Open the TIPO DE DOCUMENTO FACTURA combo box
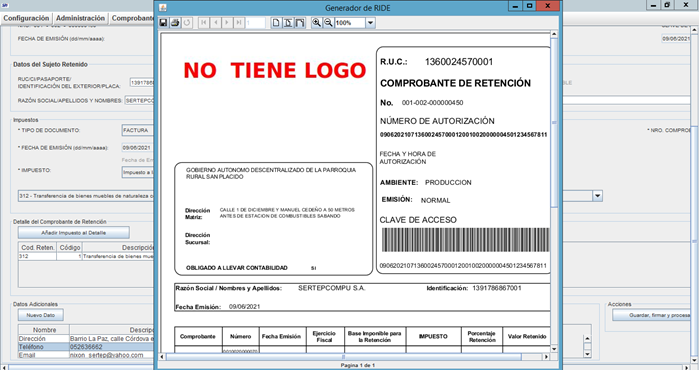 click(x=137, y=130)
